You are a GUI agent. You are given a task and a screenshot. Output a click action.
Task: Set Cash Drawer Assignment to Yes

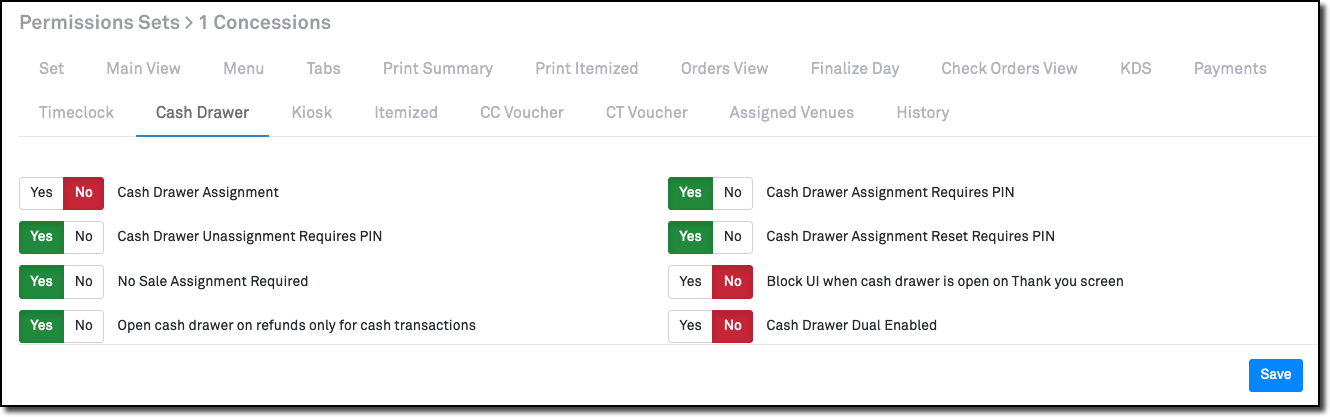coord(41,193)
